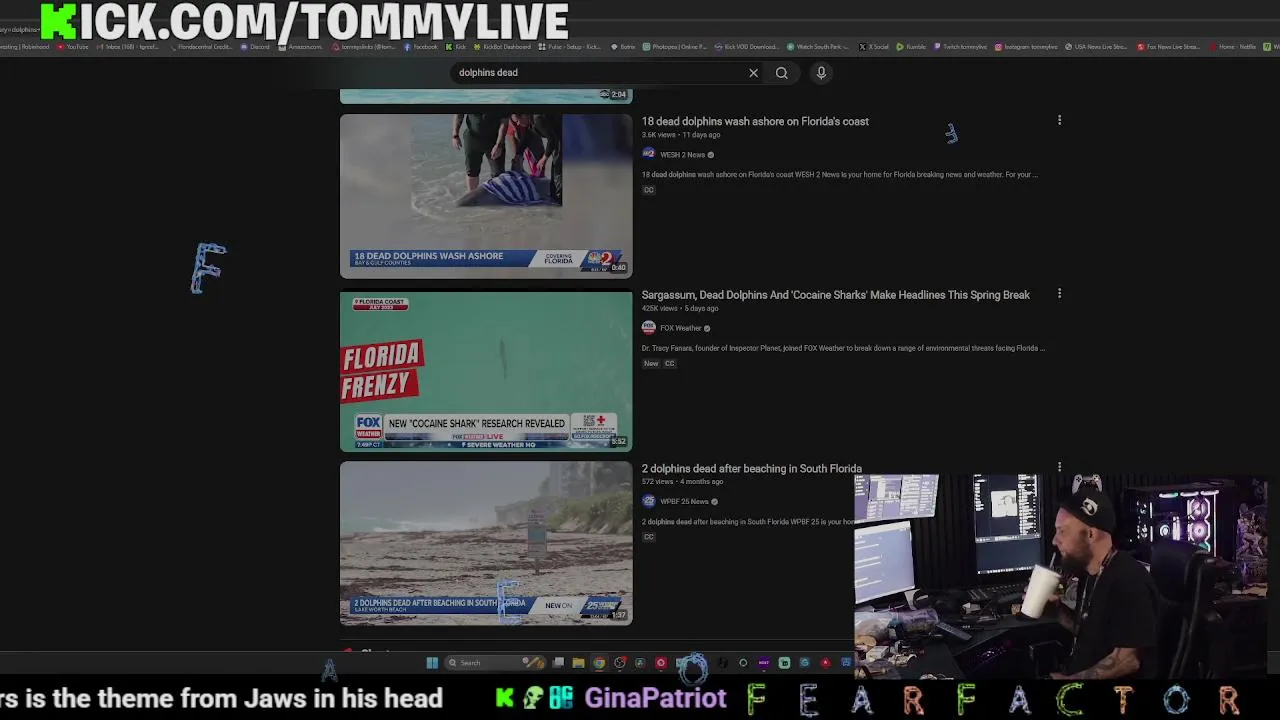Click the FOX Weather channel avatar
This screenshot has width=1280, height=720.
(648, 328)
